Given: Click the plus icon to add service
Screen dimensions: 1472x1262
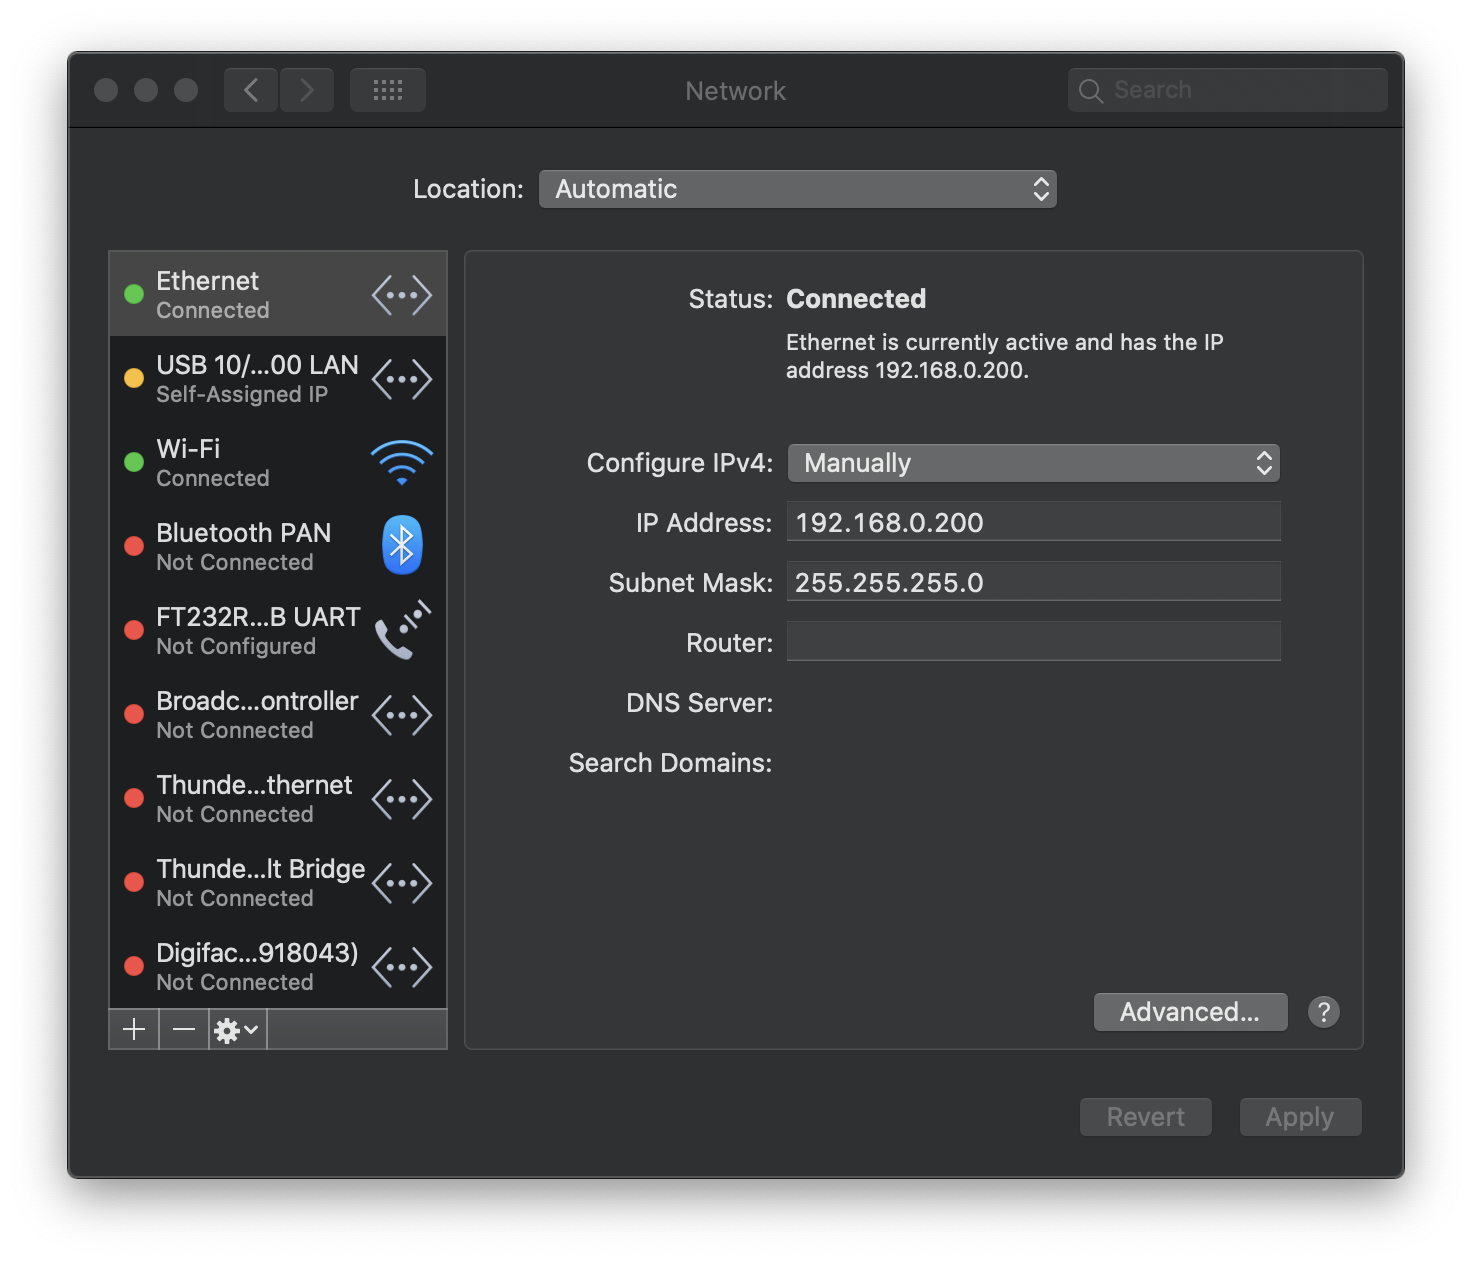Looking at the screenshot, I should [x=134, y=1029].
